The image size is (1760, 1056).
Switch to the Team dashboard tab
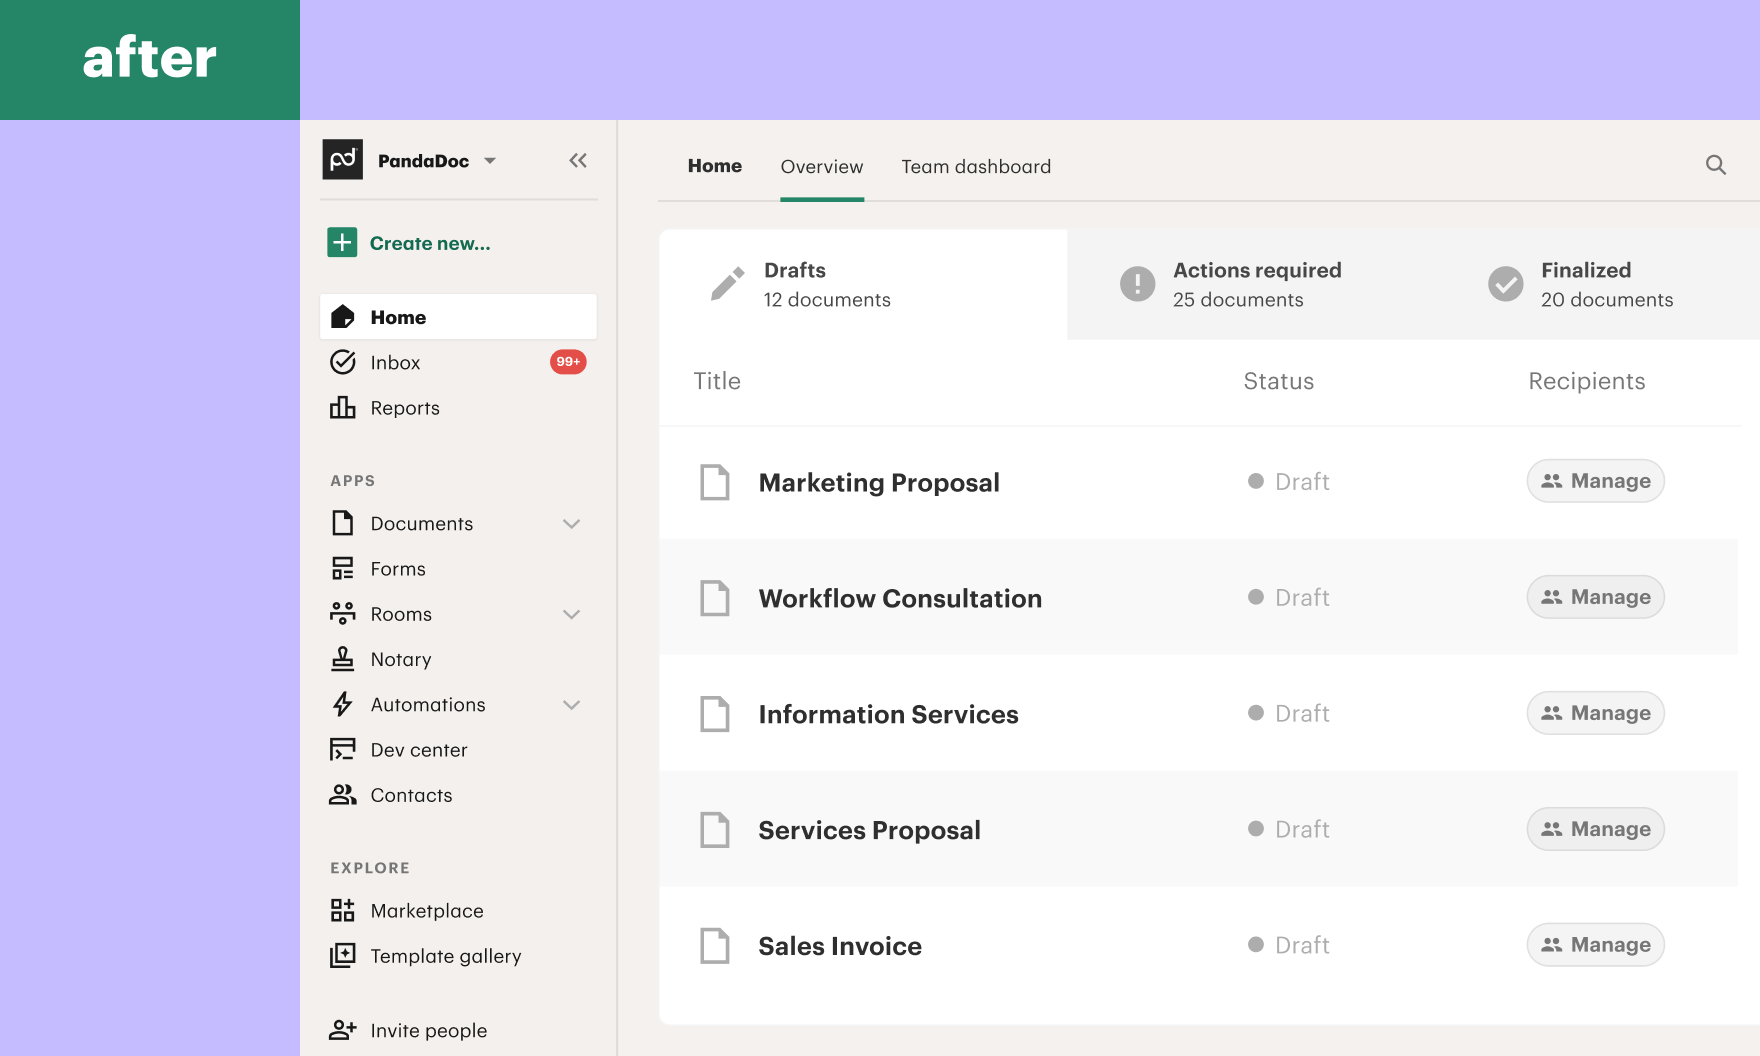[975, 167]
